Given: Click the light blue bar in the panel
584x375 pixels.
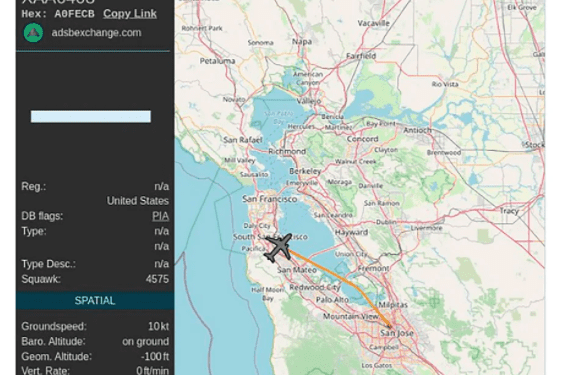Looking at the screenshot, I should click(91, 117).
